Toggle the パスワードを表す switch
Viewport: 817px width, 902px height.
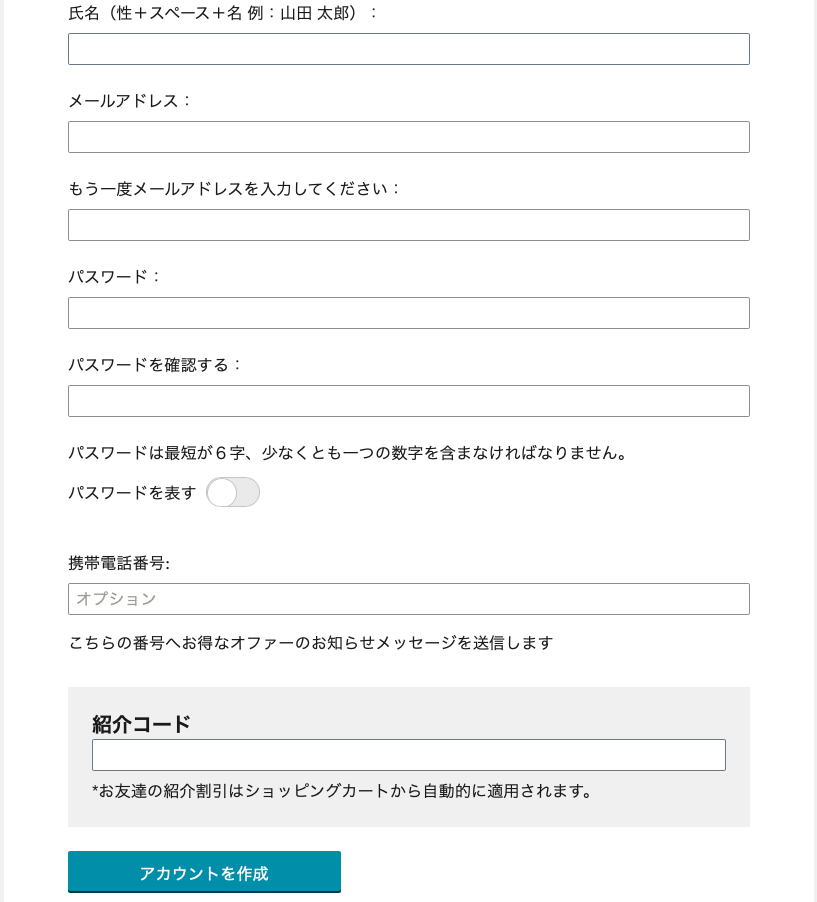point(233,492)
